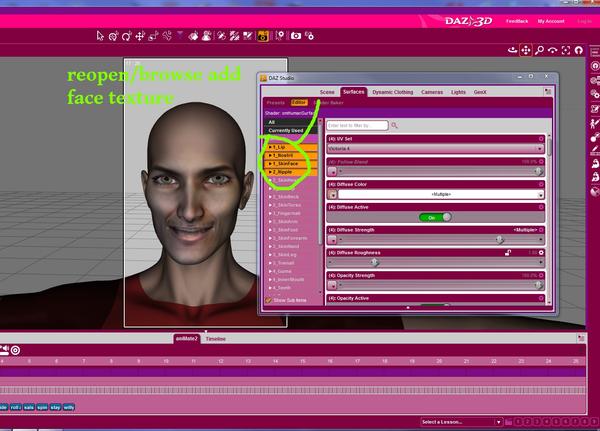This screenshot has height=431, width=600.
Task: Open the Timeline tab
Action: coord(216,339)
